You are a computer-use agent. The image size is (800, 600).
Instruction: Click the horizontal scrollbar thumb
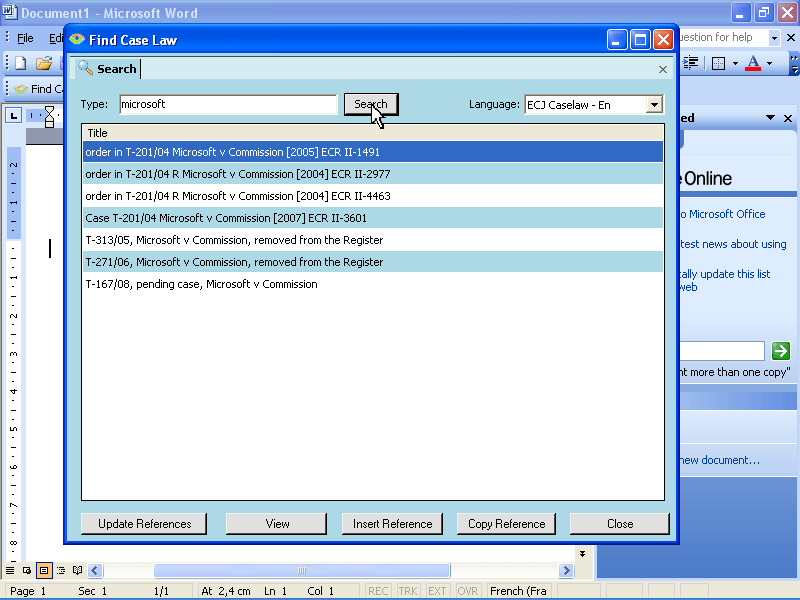[302, 570]
